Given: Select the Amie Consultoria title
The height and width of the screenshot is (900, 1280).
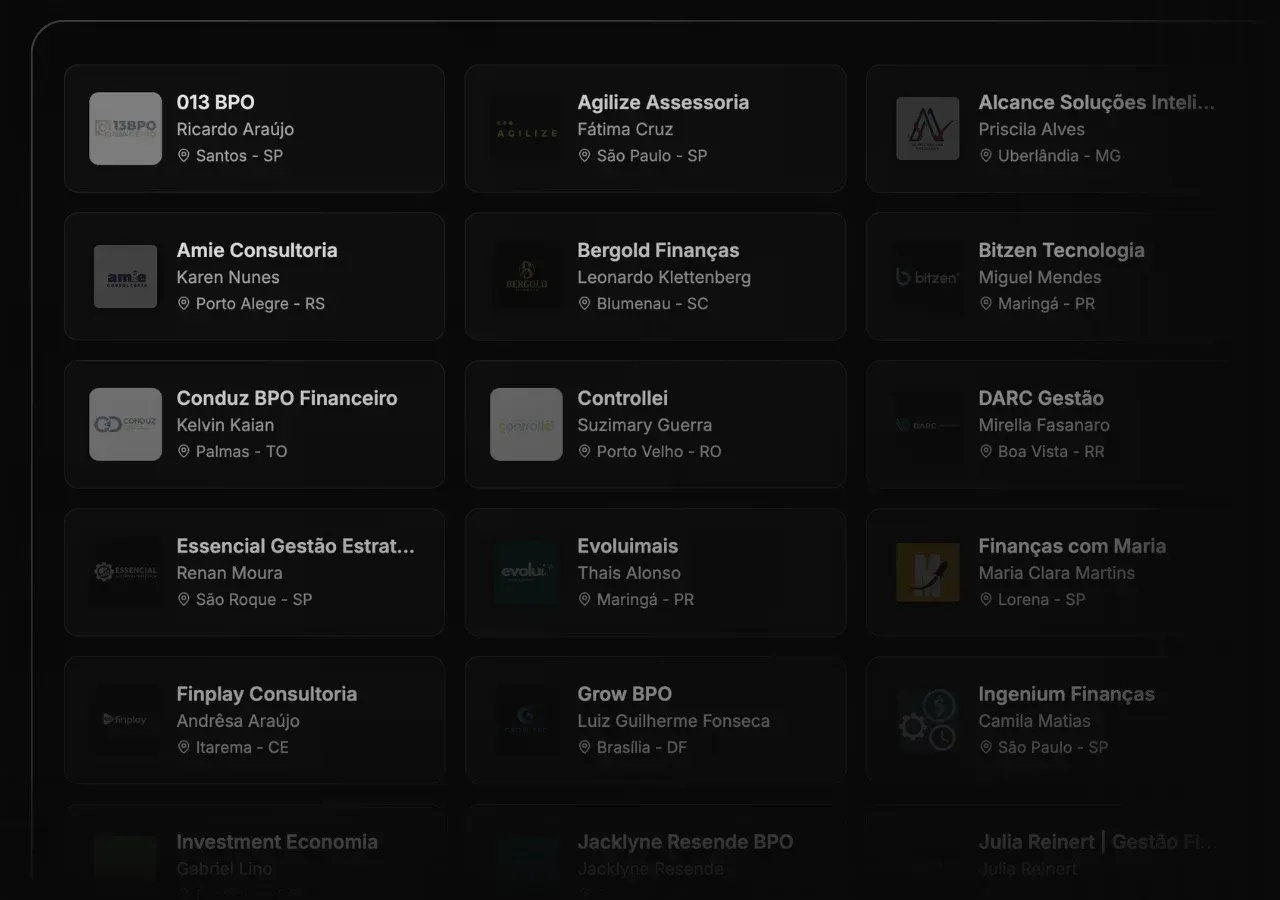Looking at the screenshot, I should pyautogui.click(x=257, y=250).
